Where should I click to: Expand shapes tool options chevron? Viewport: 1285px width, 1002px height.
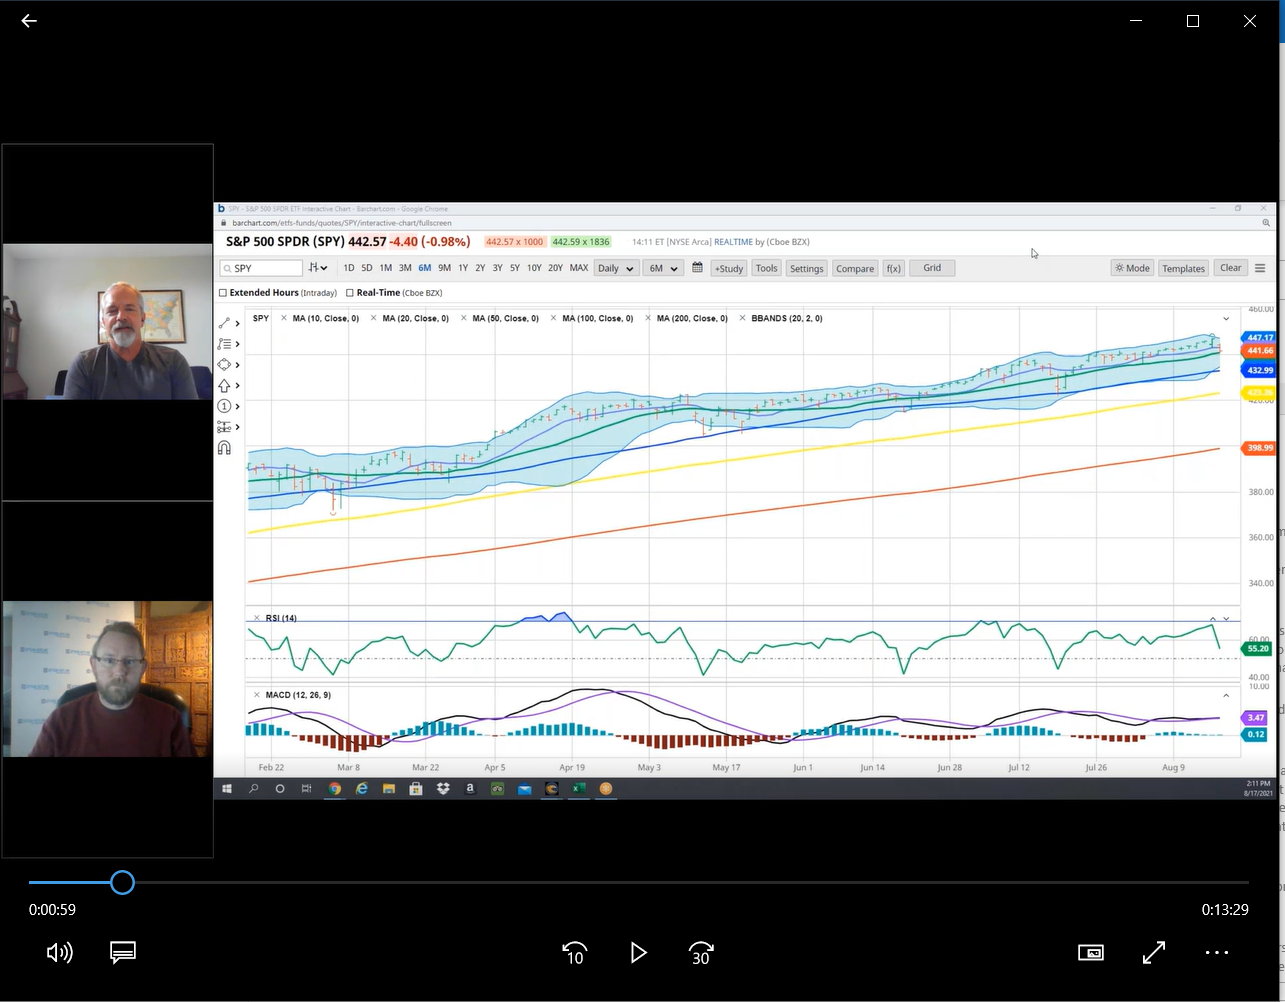pyautogui.click(x=238, y=365)
